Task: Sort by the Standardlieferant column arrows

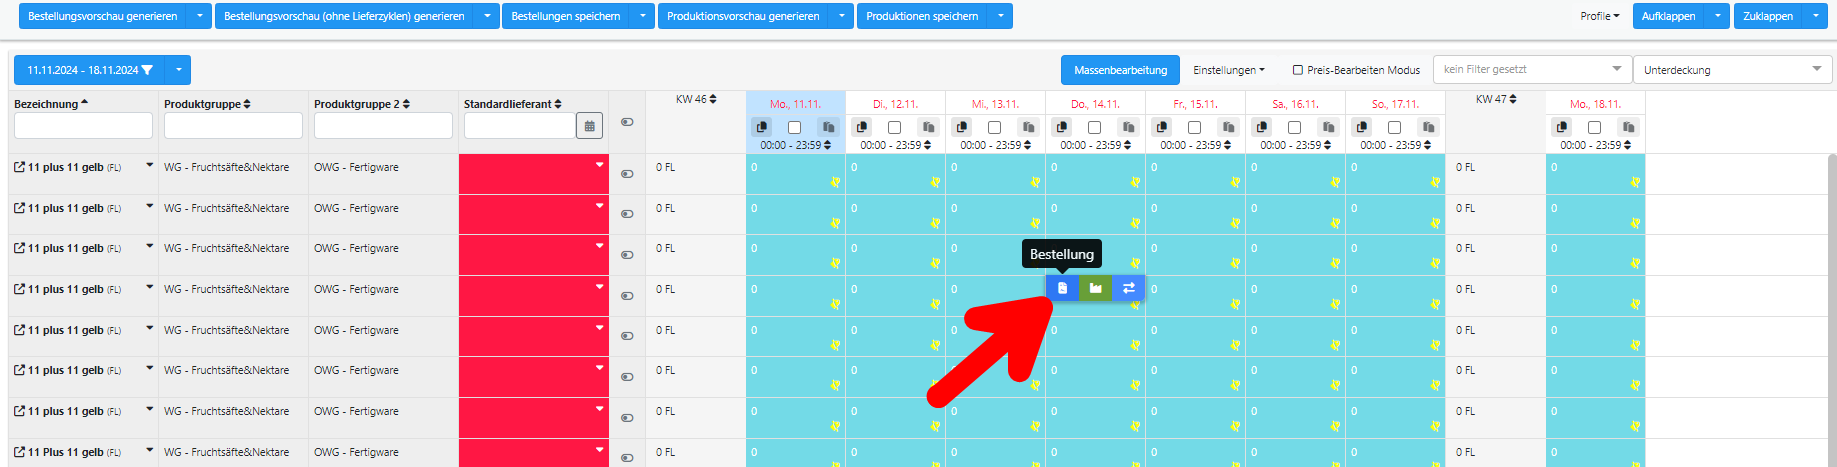Action: (x=558, y=104)
